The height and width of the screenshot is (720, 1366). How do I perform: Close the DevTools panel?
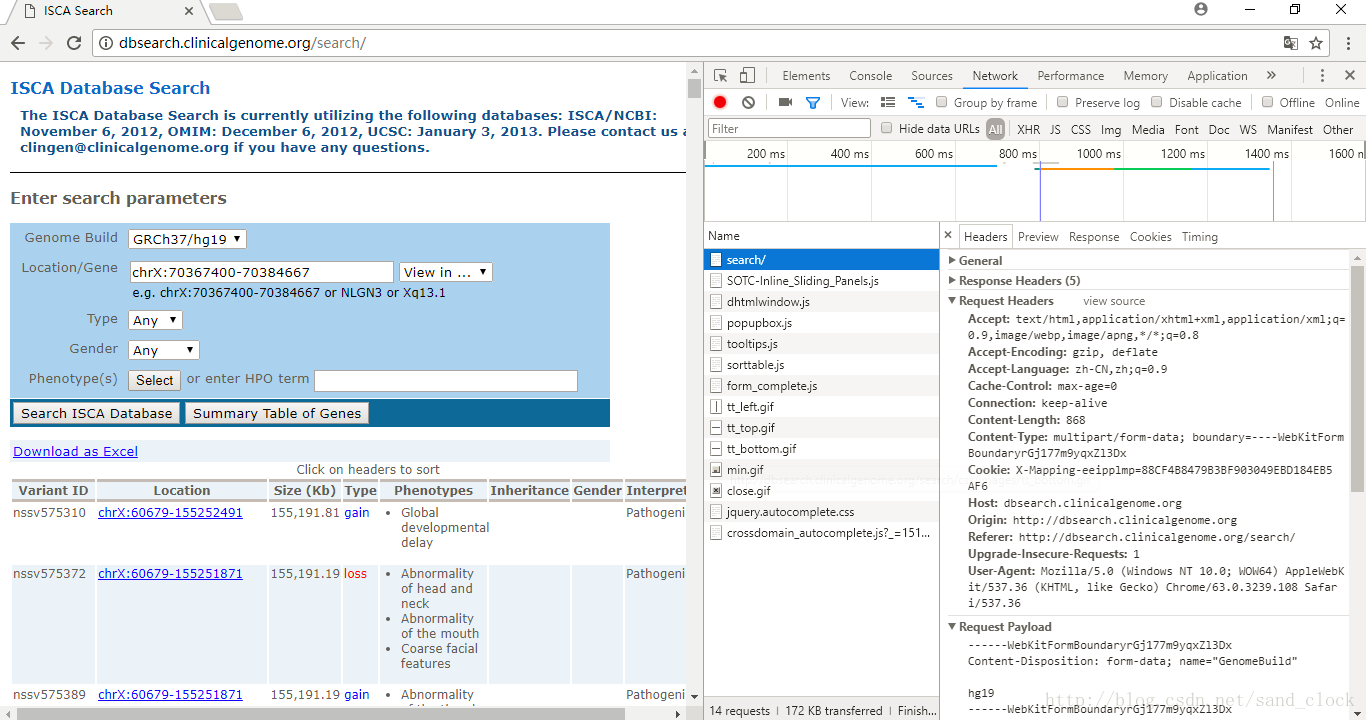point(1349,76)
